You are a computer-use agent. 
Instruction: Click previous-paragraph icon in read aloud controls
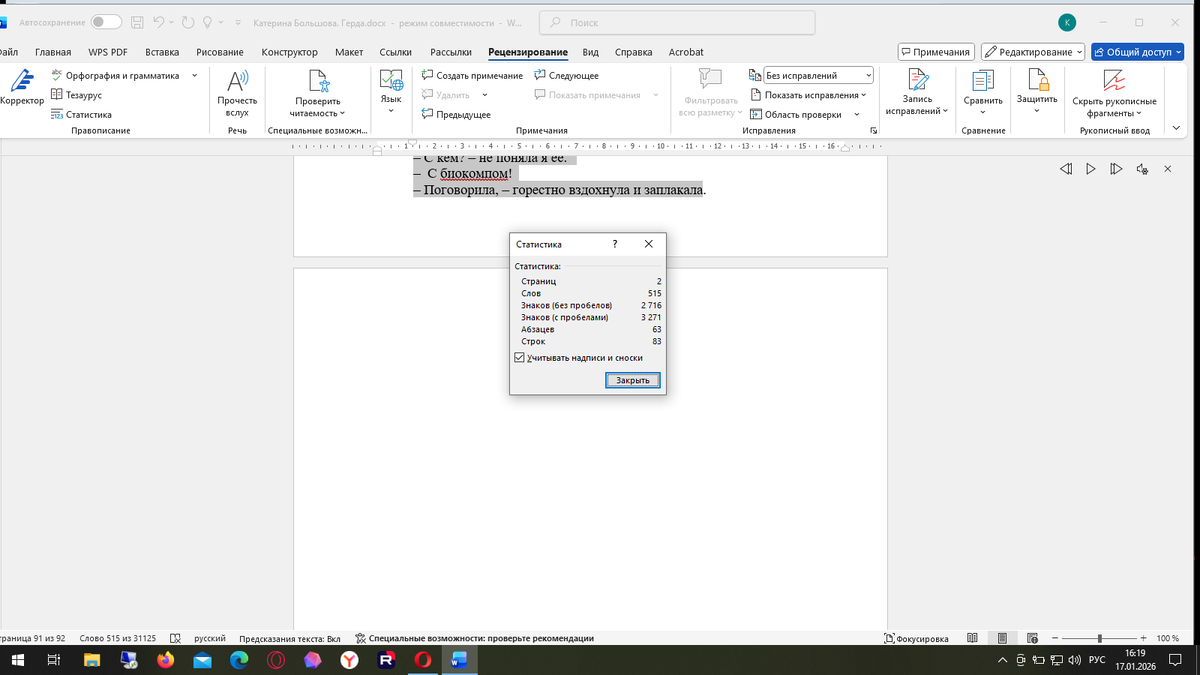pos(1066,170)
